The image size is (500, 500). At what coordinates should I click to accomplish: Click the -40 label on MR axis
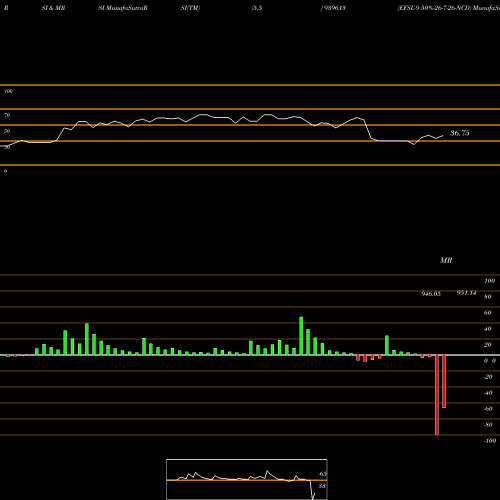coord(488,393)
